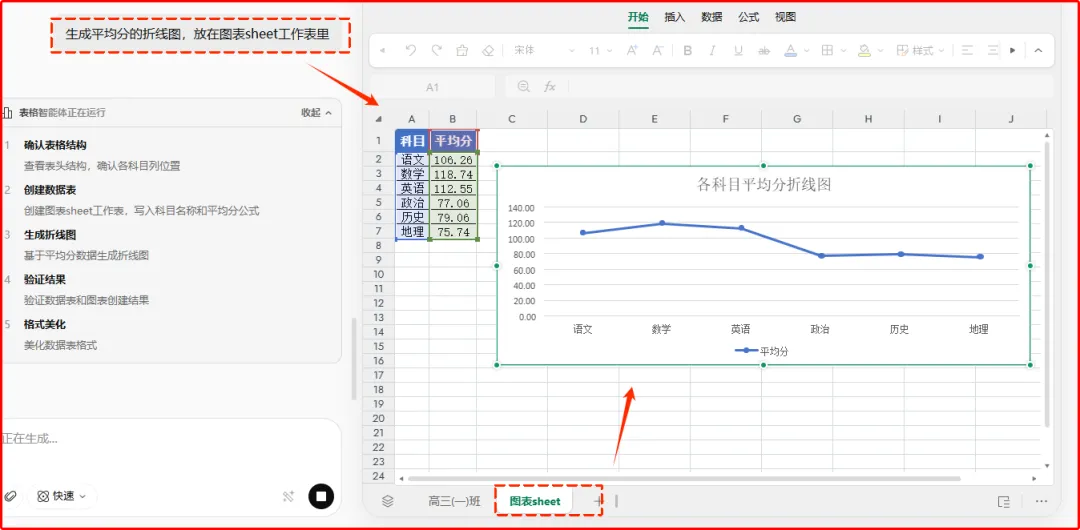
Task: Open the 宋体 font family dropdown
Action: tap(543, 50)
